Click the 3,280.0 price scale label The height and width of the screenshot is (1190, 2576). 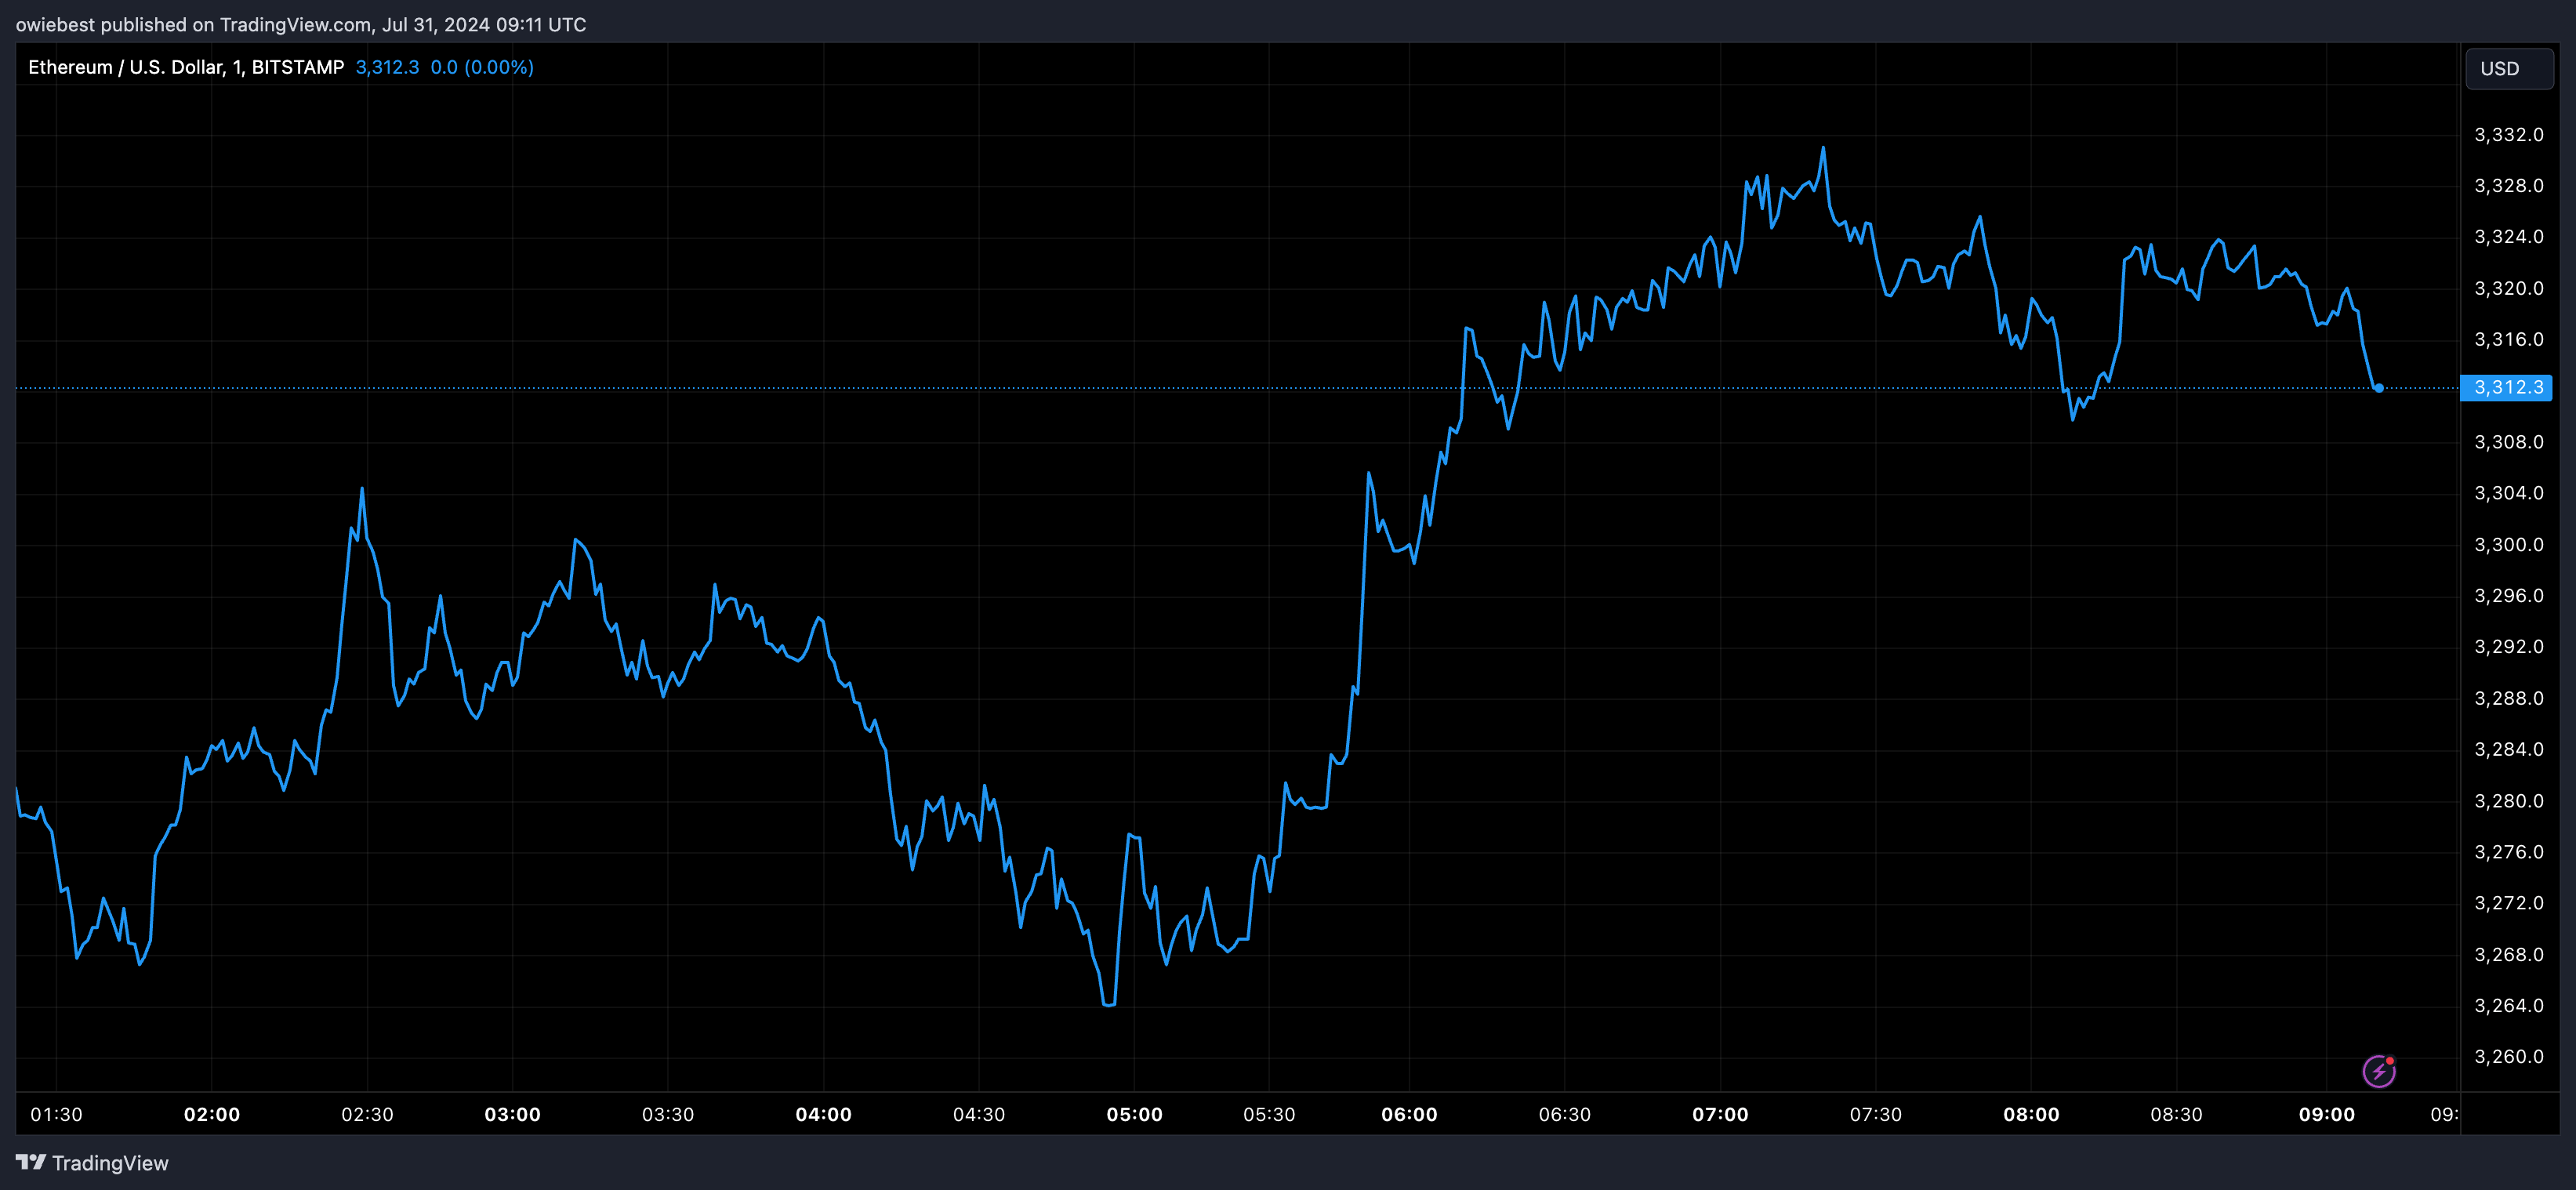pos(2508,801)
